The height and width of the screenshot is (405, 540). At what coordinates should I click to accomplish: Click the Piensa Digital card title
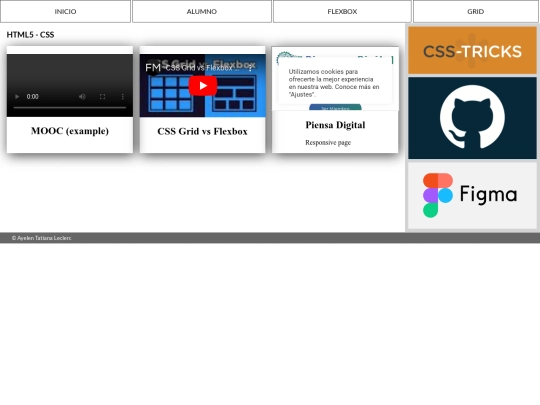(335, 125)
